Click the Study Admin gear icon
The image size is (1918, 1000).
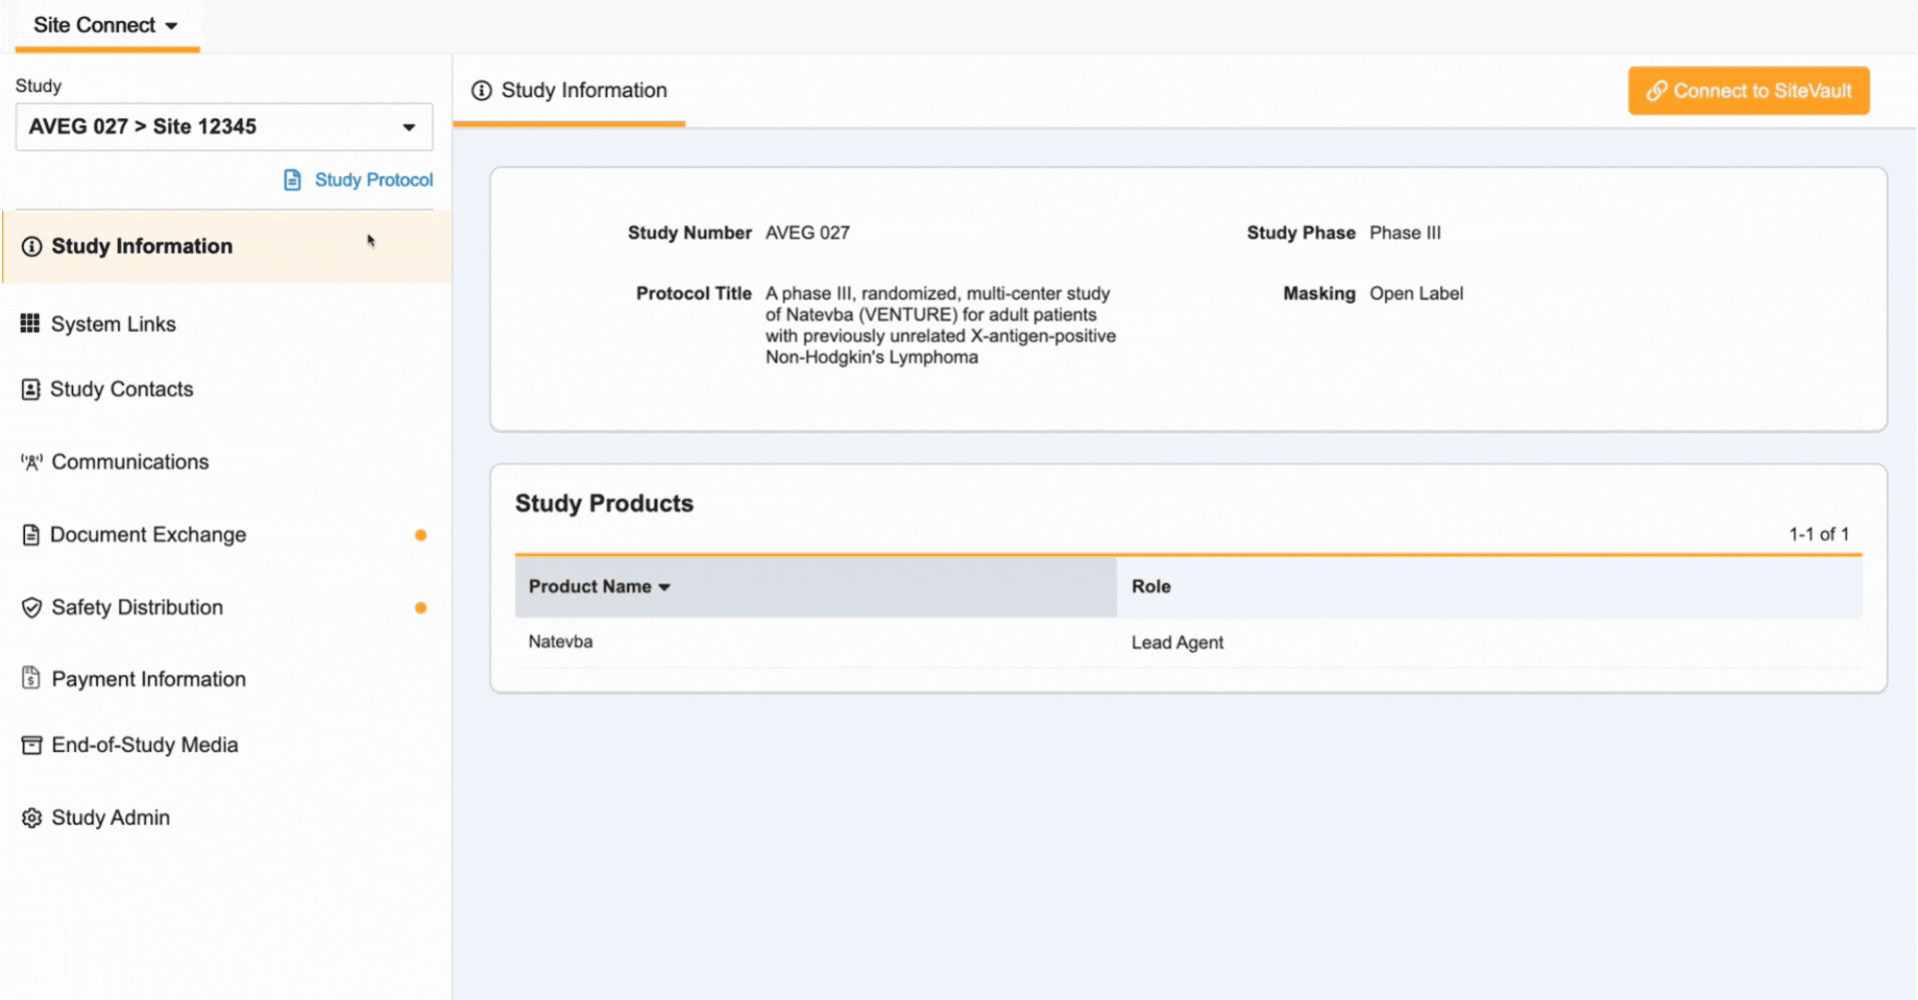point(31,818)
